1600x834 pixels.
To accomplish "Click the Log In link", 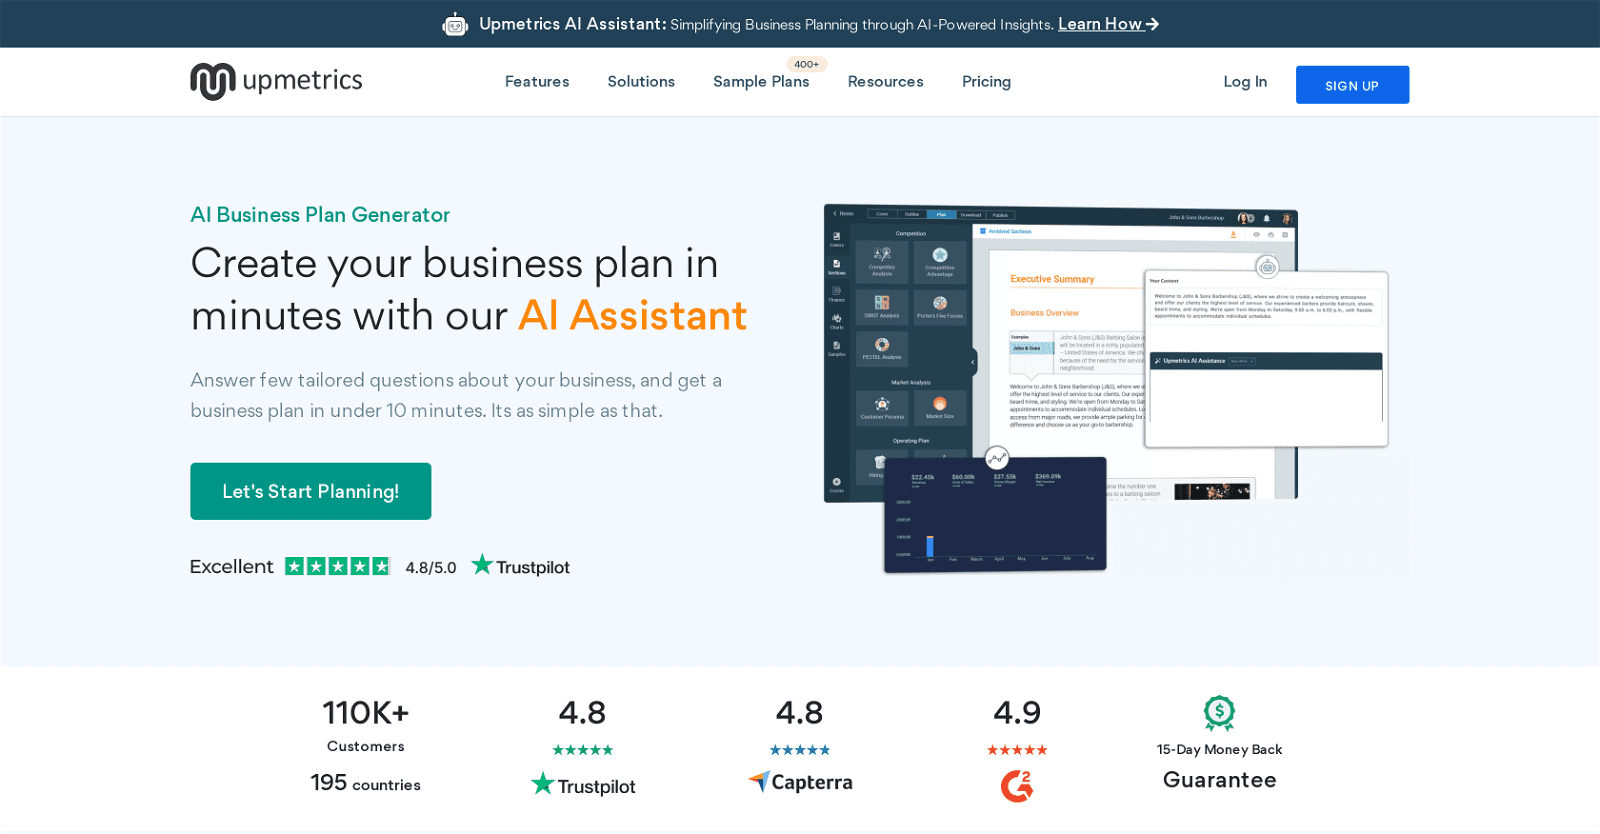I will [x=1245, y=82].
